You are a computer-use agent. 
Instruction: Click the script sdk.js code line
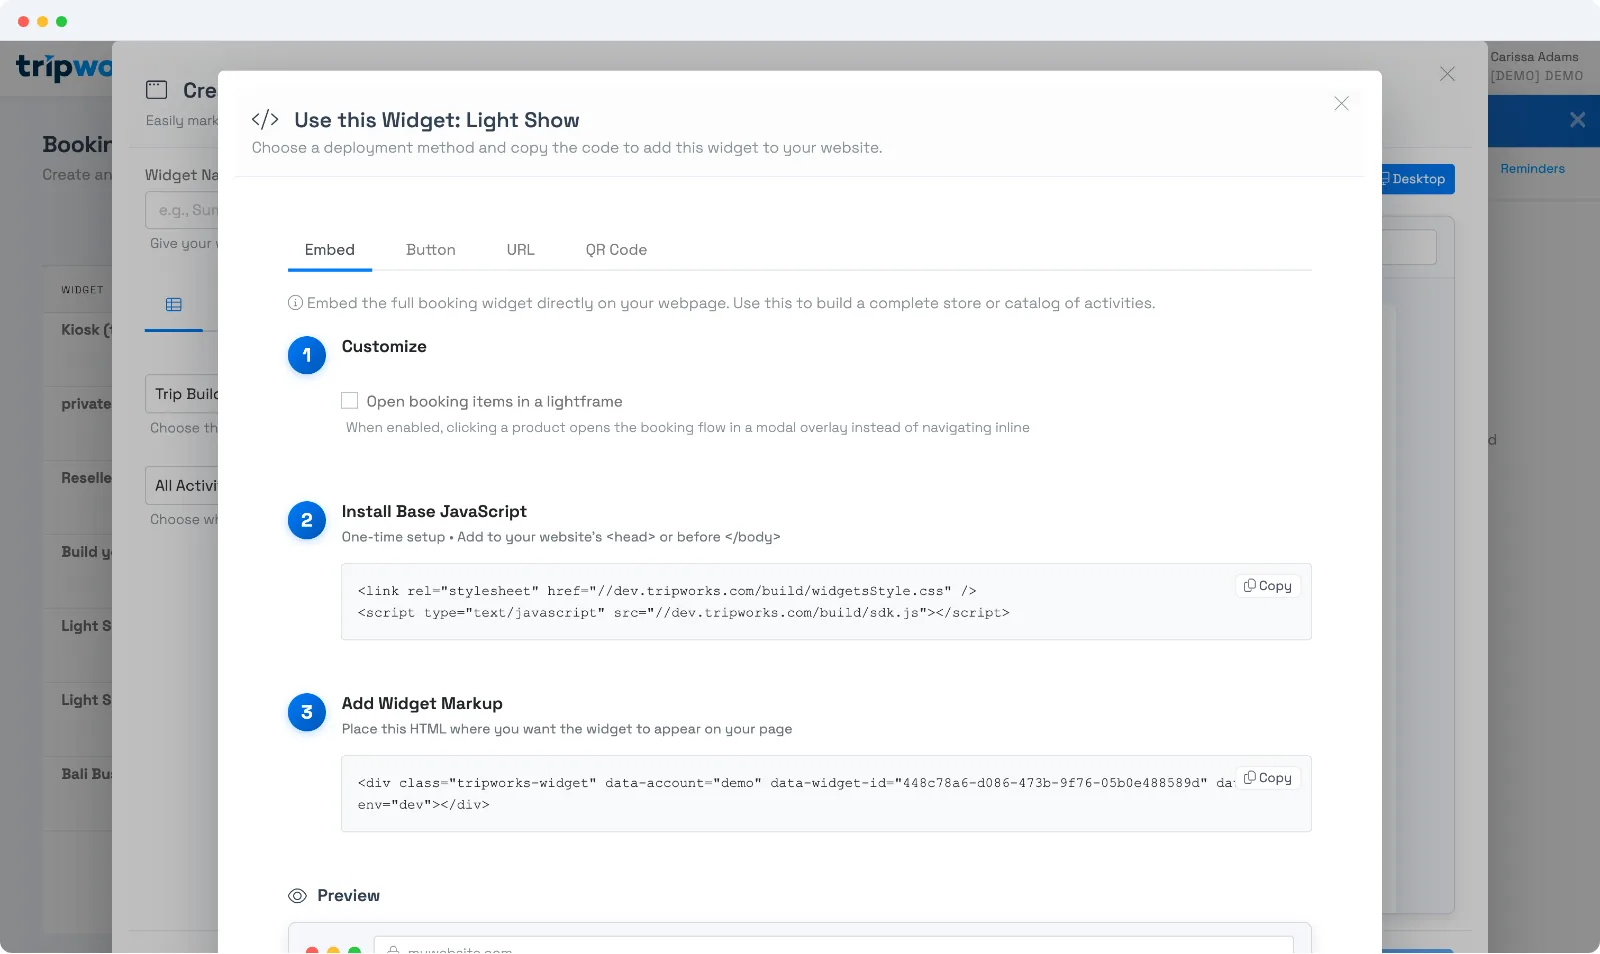(x=684, y=613)
